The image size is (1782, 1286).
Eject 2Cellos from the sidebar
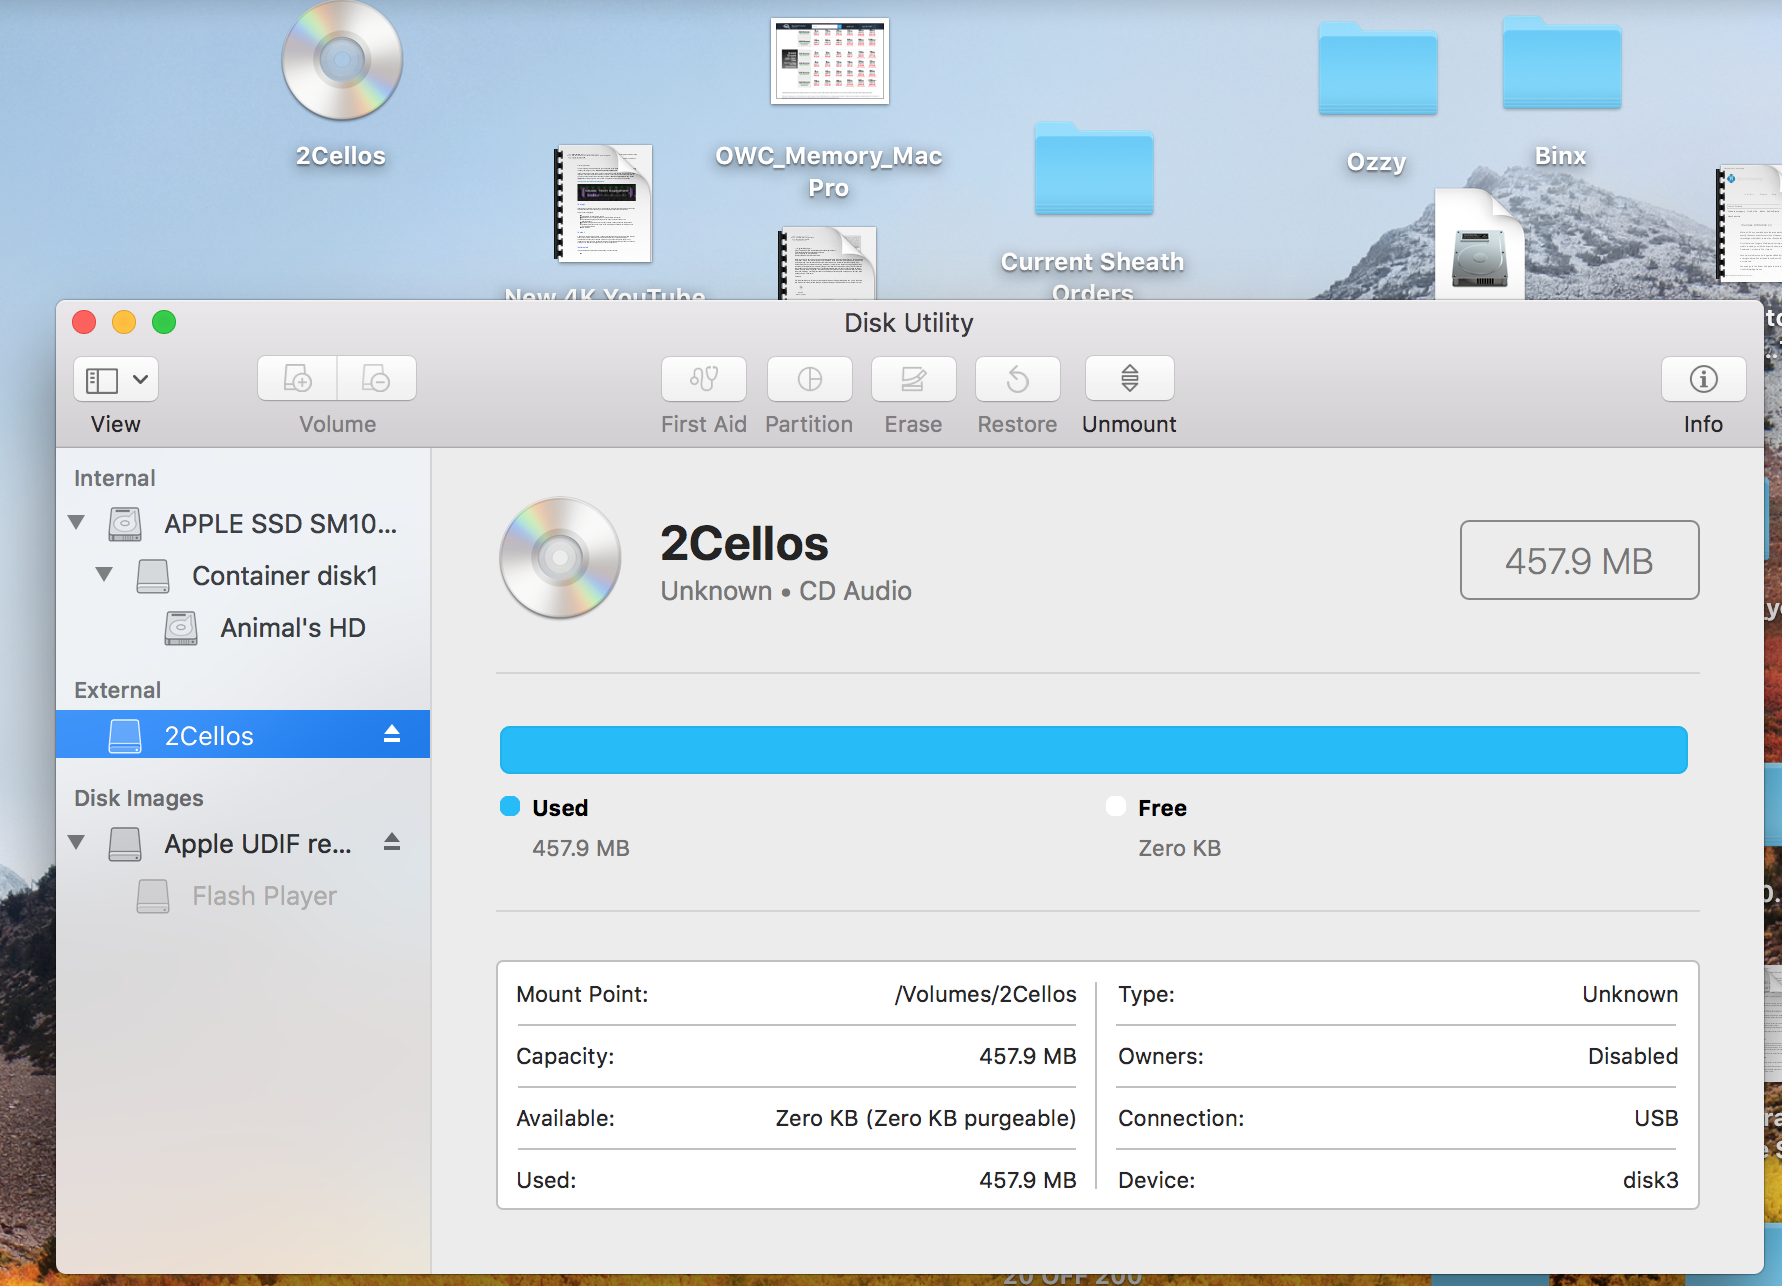(392, 734)
